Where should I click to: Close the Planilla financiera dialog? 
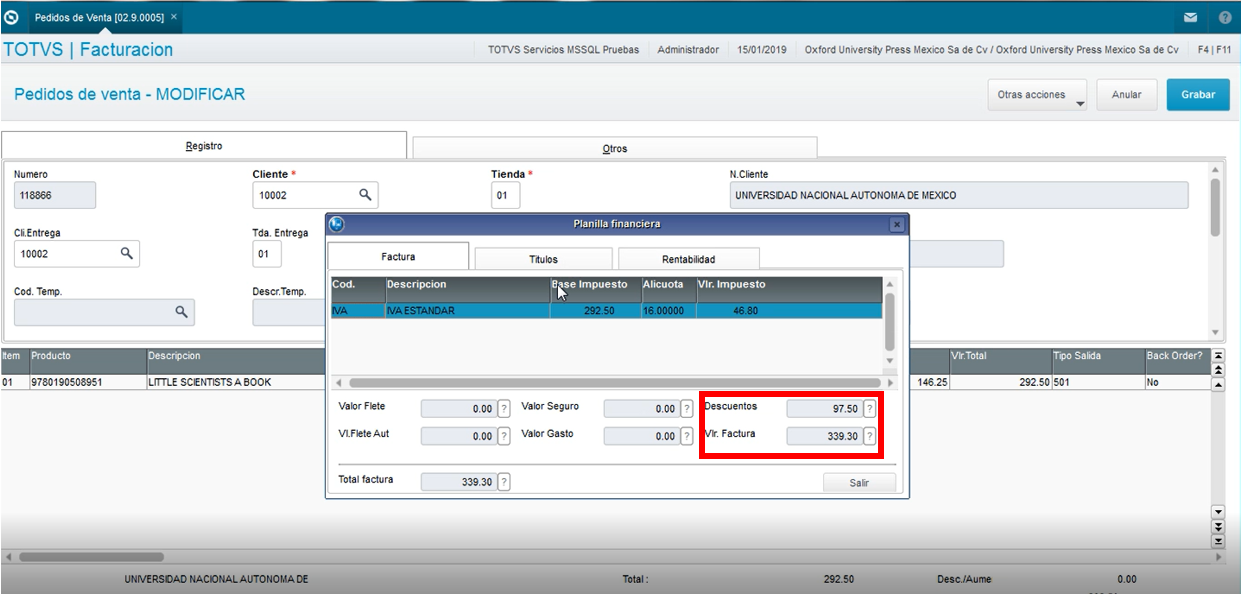tap(897, 225)
